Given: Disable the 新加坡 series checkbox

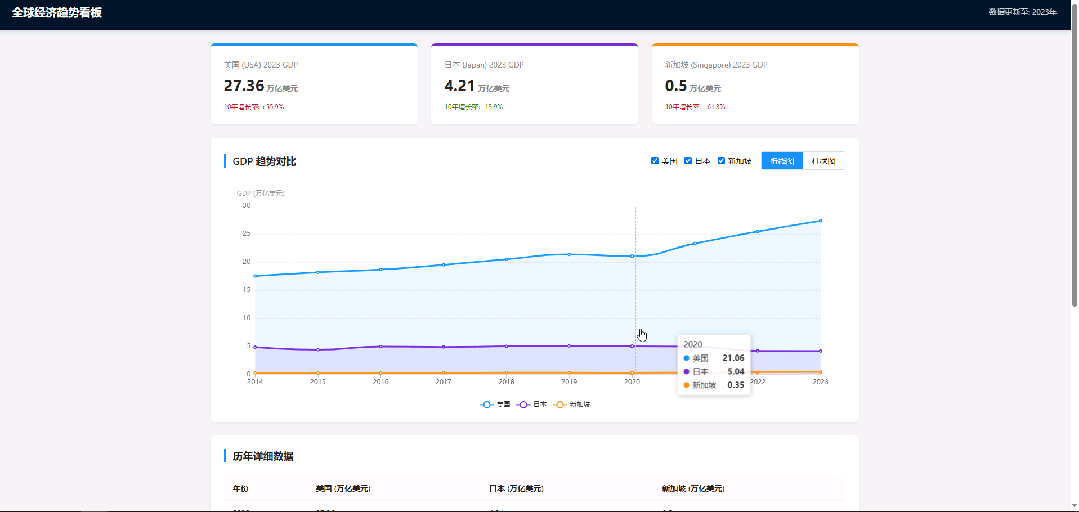Looking at the screenshot, I should click(x=722, y=161).
